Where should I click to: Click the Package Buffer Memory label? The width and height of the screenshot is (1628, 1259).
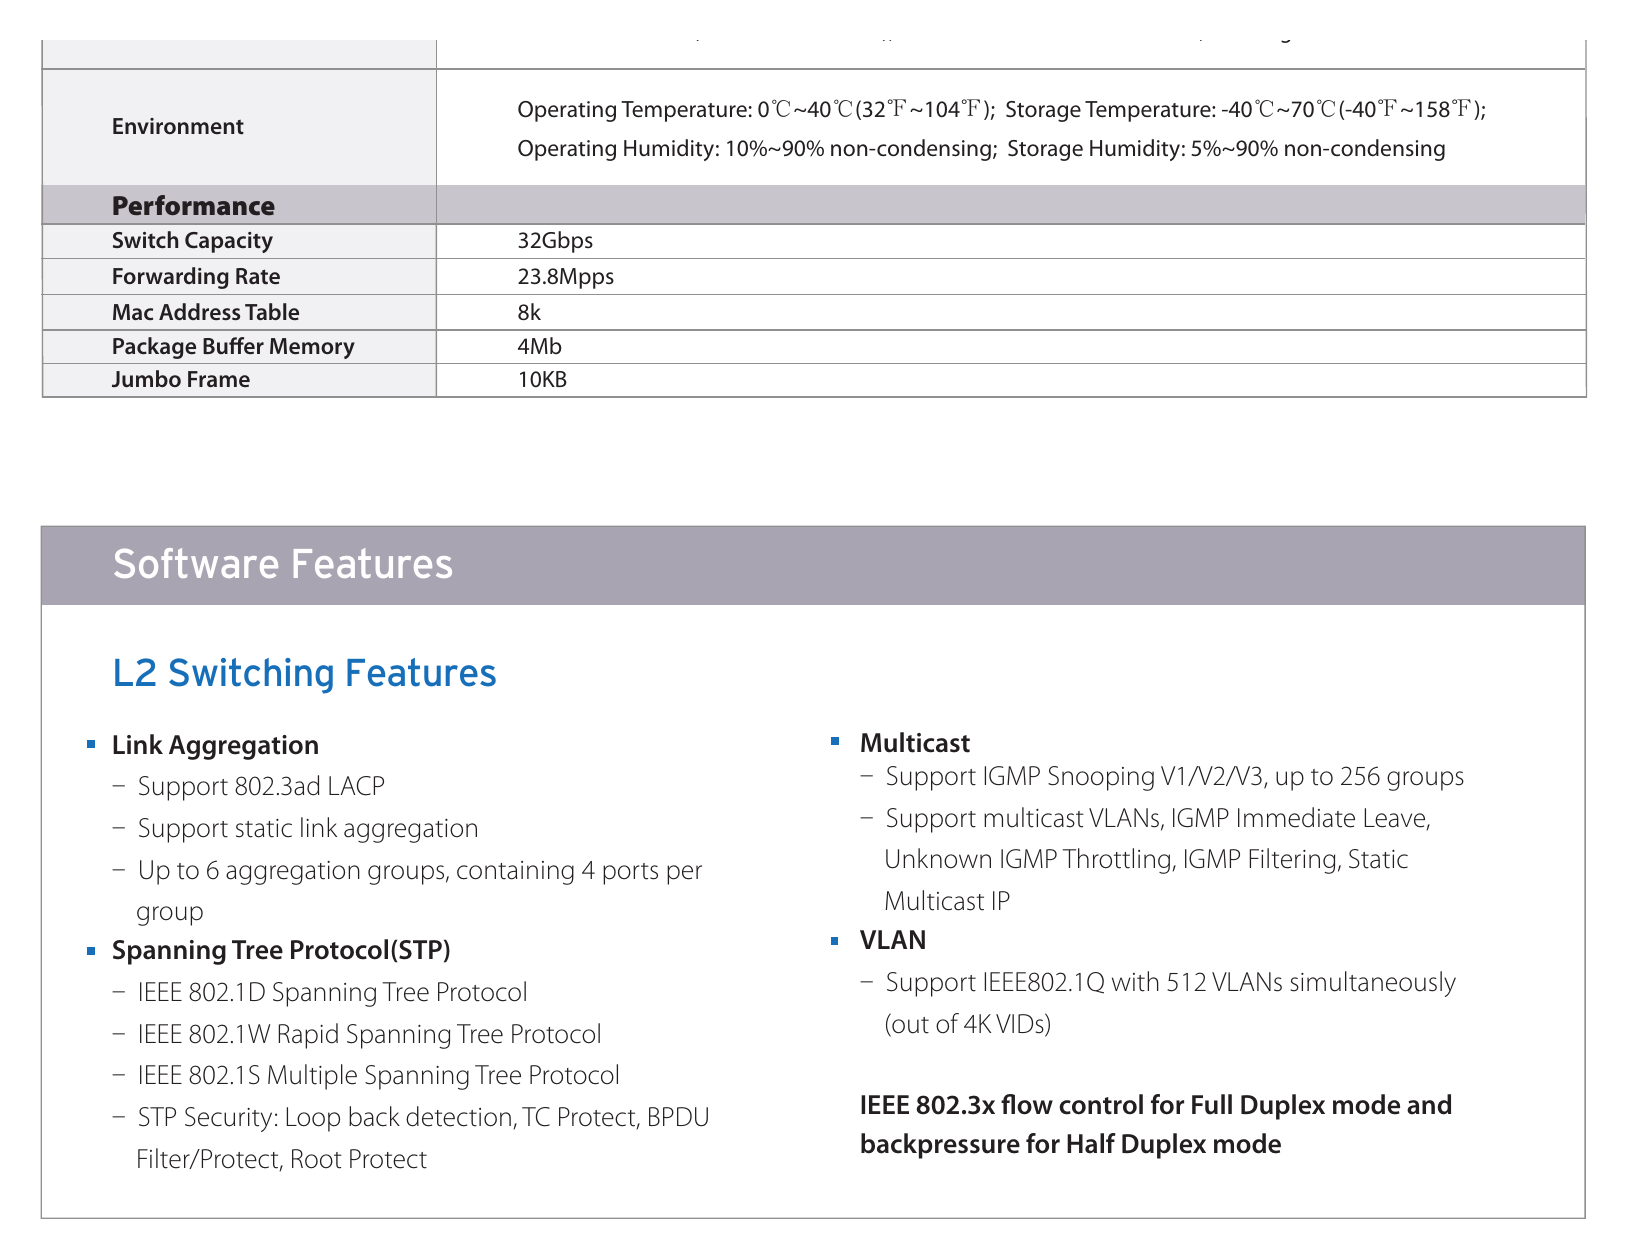pyautogui.click(x=233, y=346)
